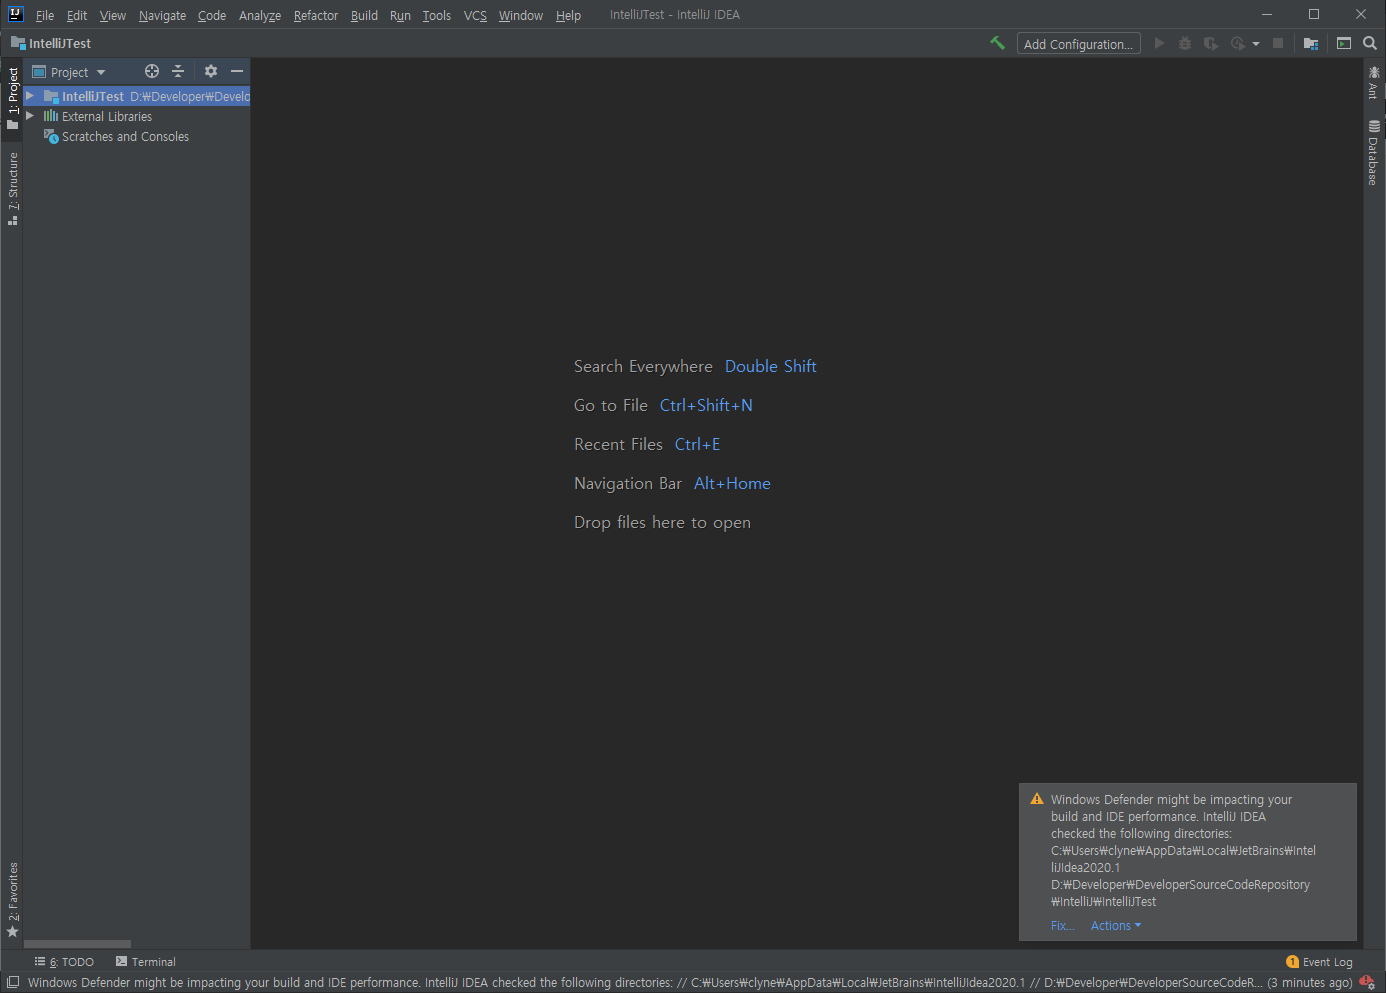Screen dimensions: 1386x993
Task: Click the Build Project hammer icon
Action: coord(997,43)
